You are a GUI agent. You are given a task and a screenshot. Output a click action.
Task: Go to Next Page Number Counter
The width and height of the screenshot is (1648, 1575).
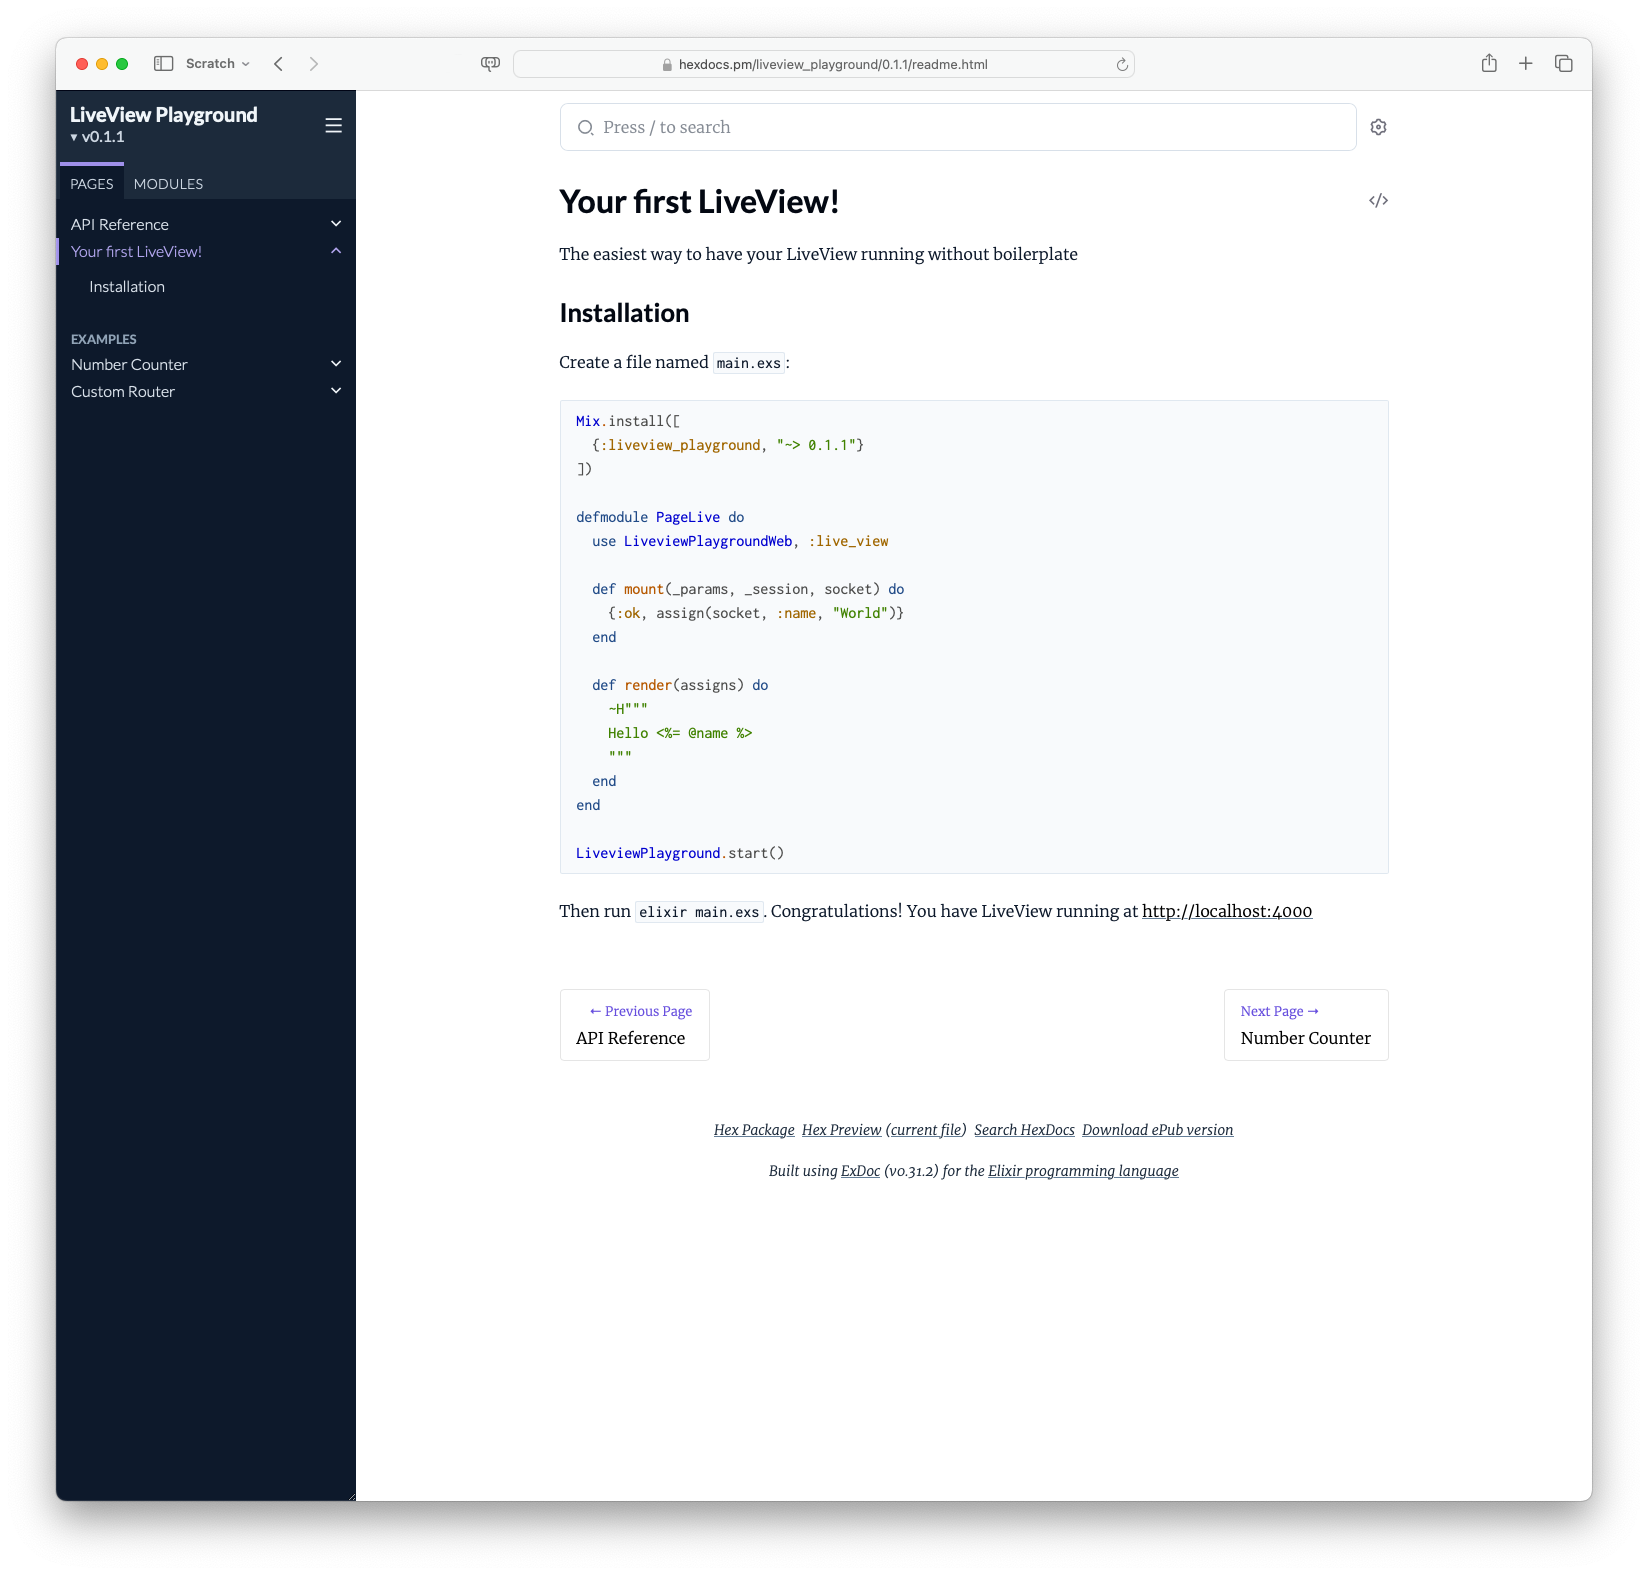pyautogui.click(x=1306, y=1025)
